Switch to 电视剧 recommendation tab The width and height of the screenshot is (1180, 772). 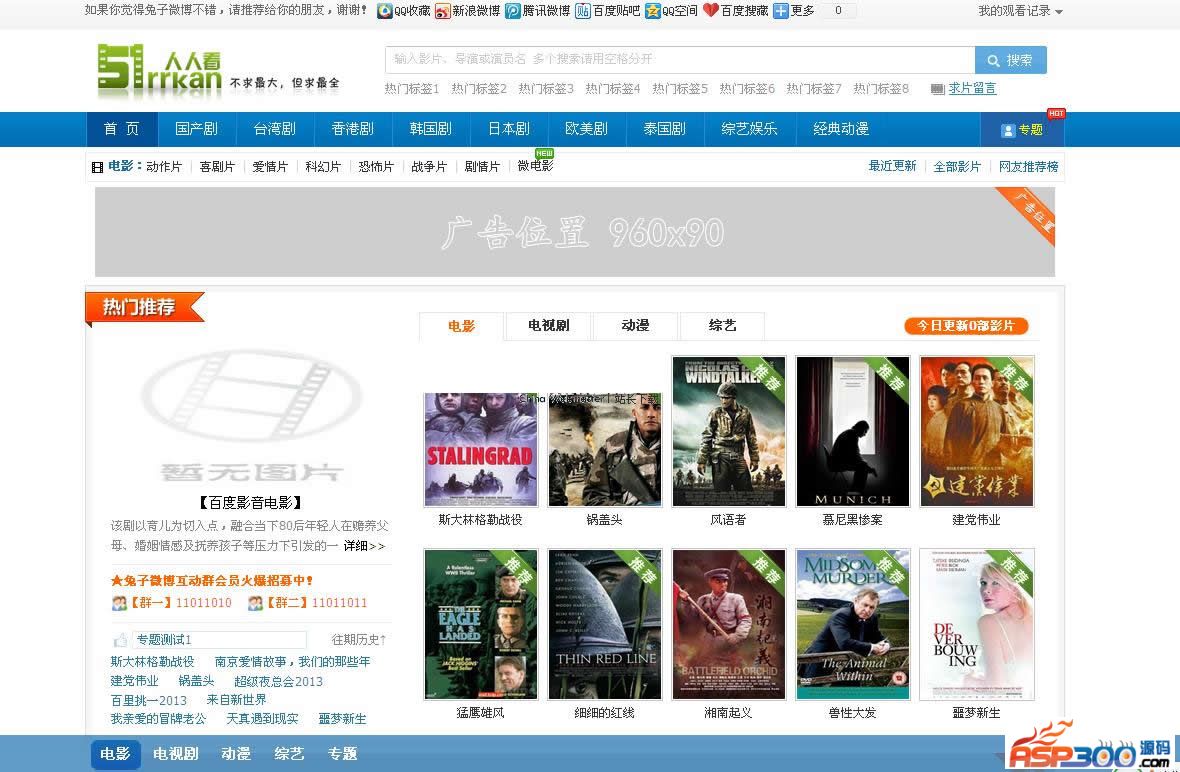click(549, 325)
